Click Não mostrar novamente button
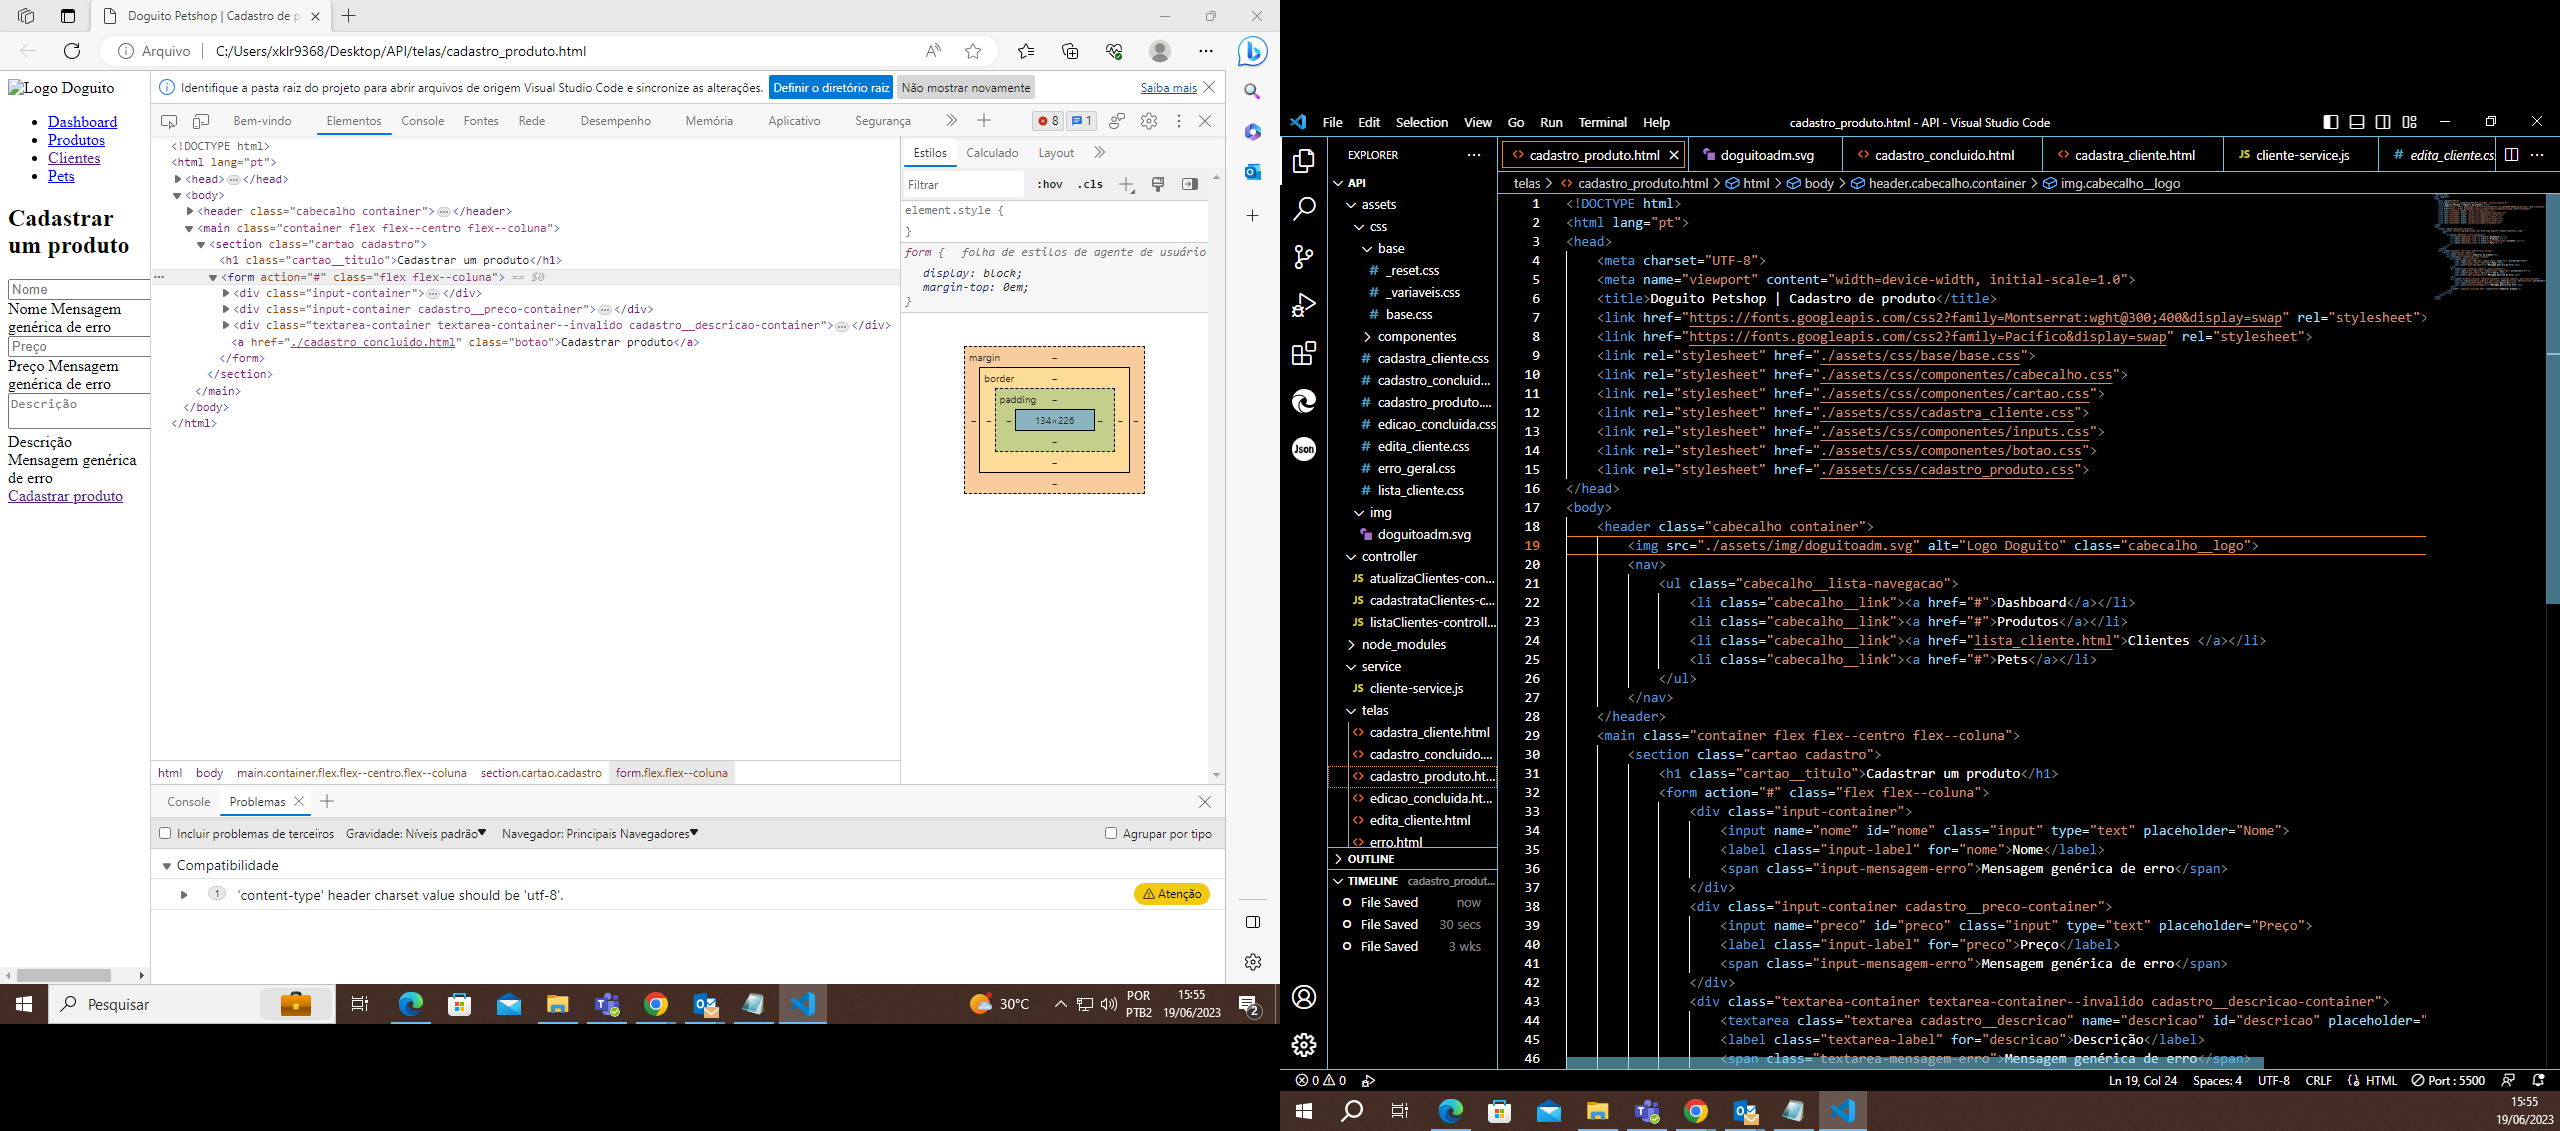 click(x=965, y=88)
